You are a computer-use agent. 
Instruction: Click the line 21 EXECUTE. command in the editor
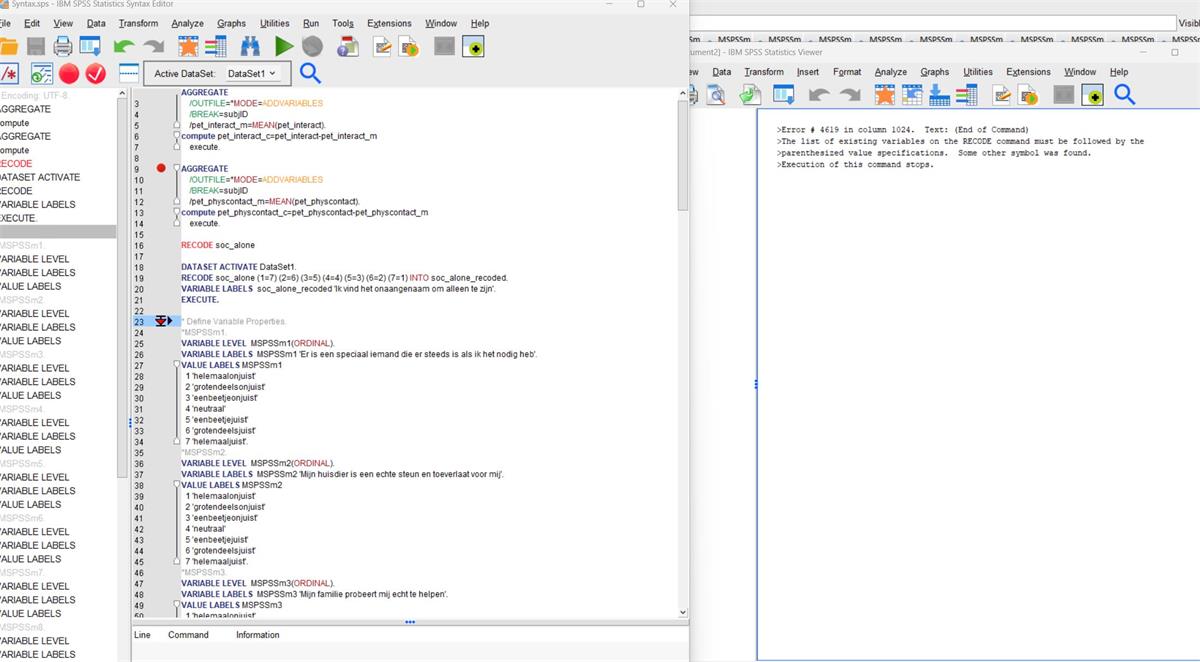(x=200, y=300)
